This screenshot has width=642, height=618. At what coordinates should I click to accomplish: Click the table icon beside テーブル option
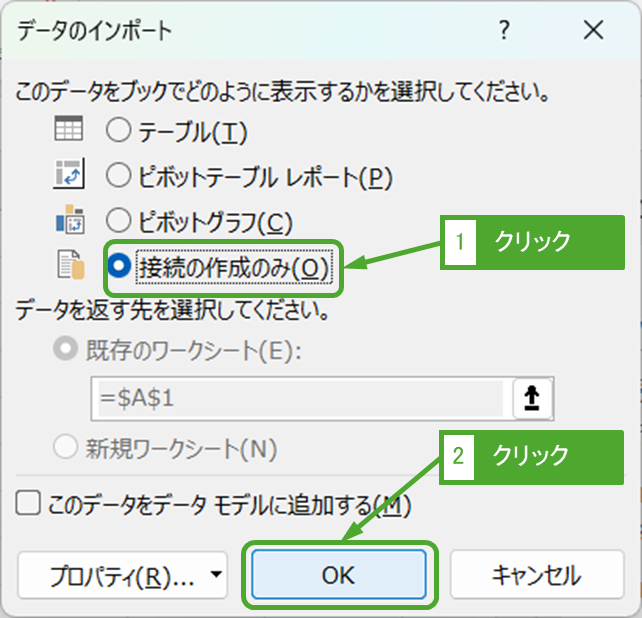point(68,129)
